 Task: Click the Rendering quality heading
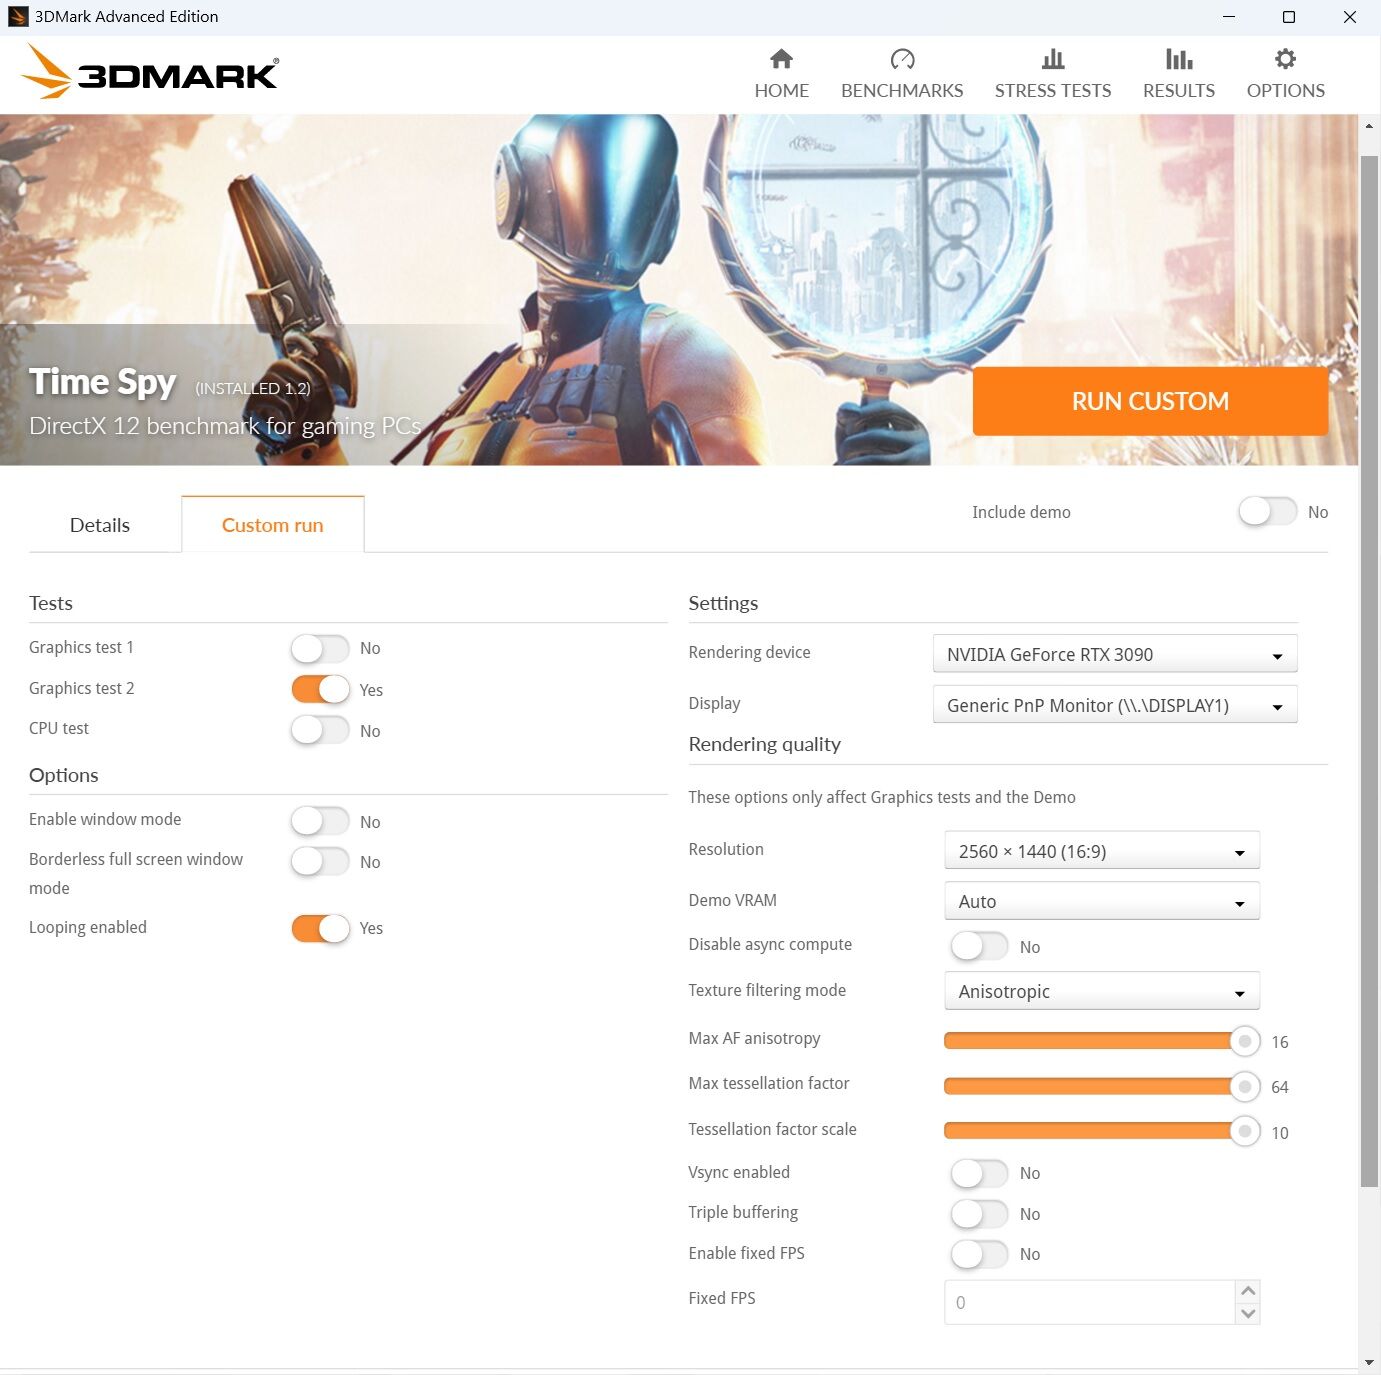[765, 744]
